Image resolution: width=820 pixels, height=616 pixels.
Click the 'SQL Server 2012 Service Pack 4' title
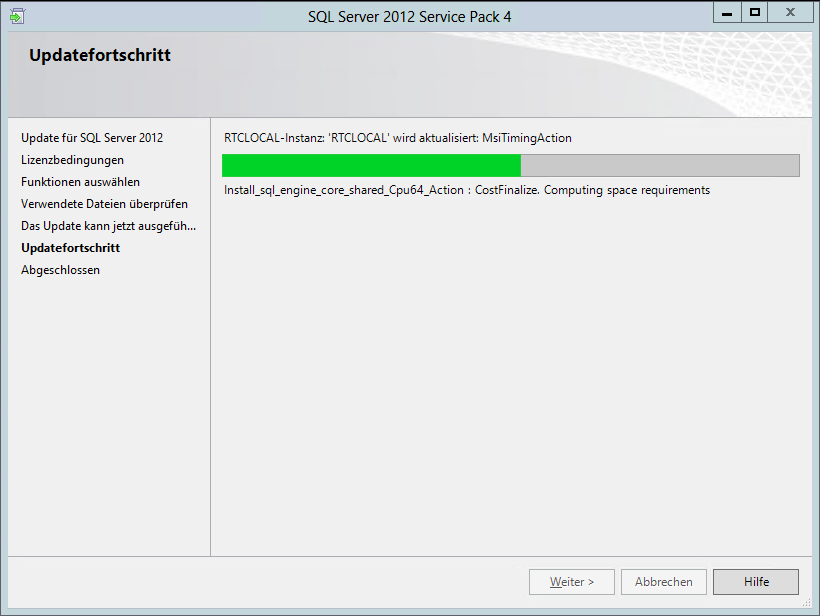click(409, 17)
